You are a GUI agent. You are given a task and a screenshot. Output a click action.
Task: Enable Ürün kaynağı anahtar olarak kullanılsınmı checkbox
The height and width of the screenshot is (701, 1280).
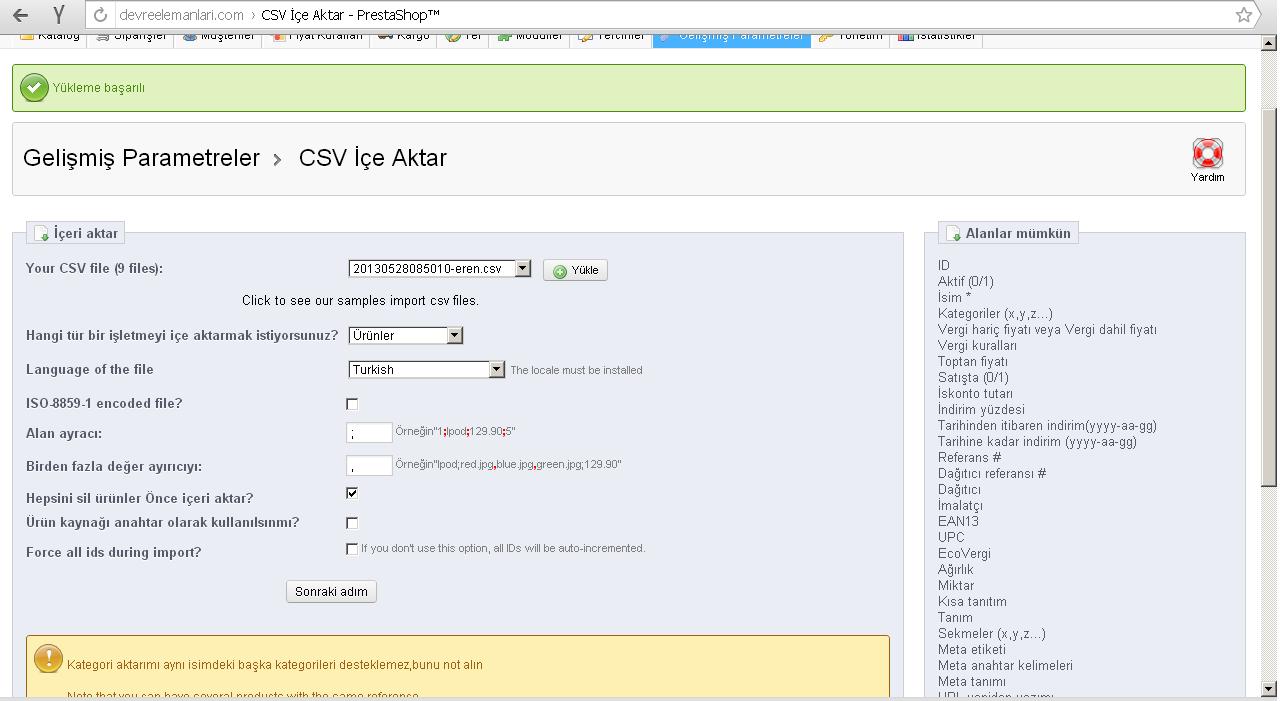coord(352,523)
